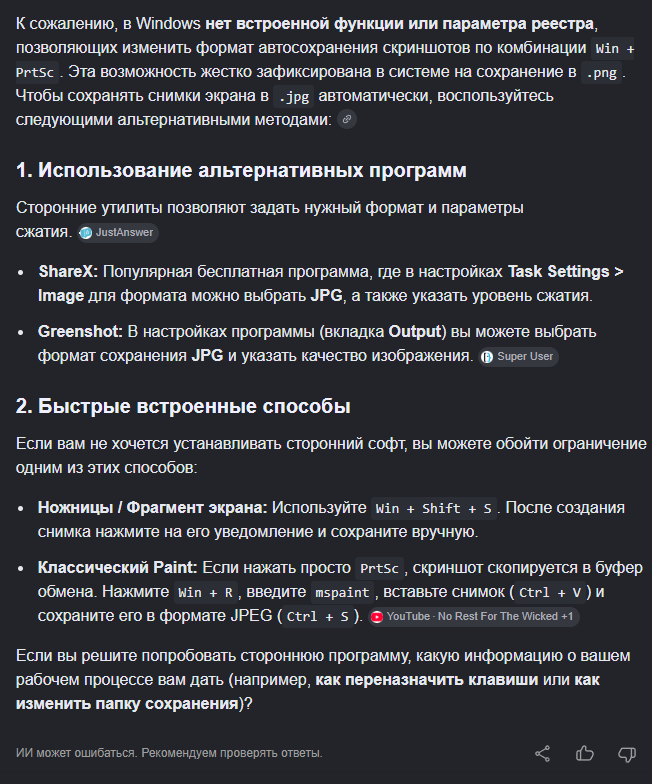Dislike the answer with thumbs down
Screen dimensions: 652x784
point(627,754)
